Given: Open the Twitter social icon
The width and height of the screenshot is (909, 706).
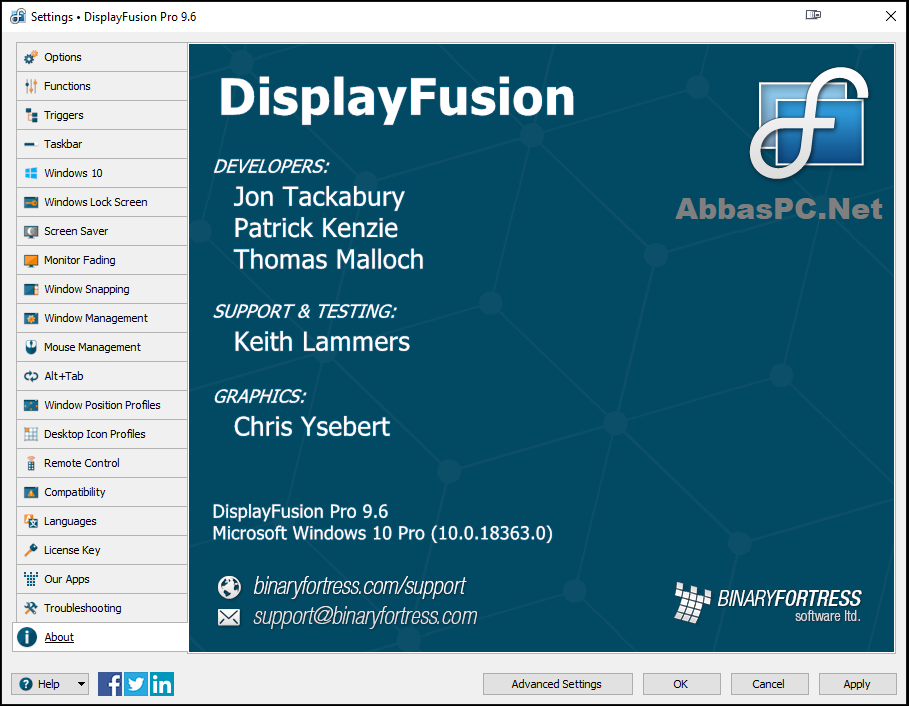Looking at the screenshot, I should tap(136, 684).
